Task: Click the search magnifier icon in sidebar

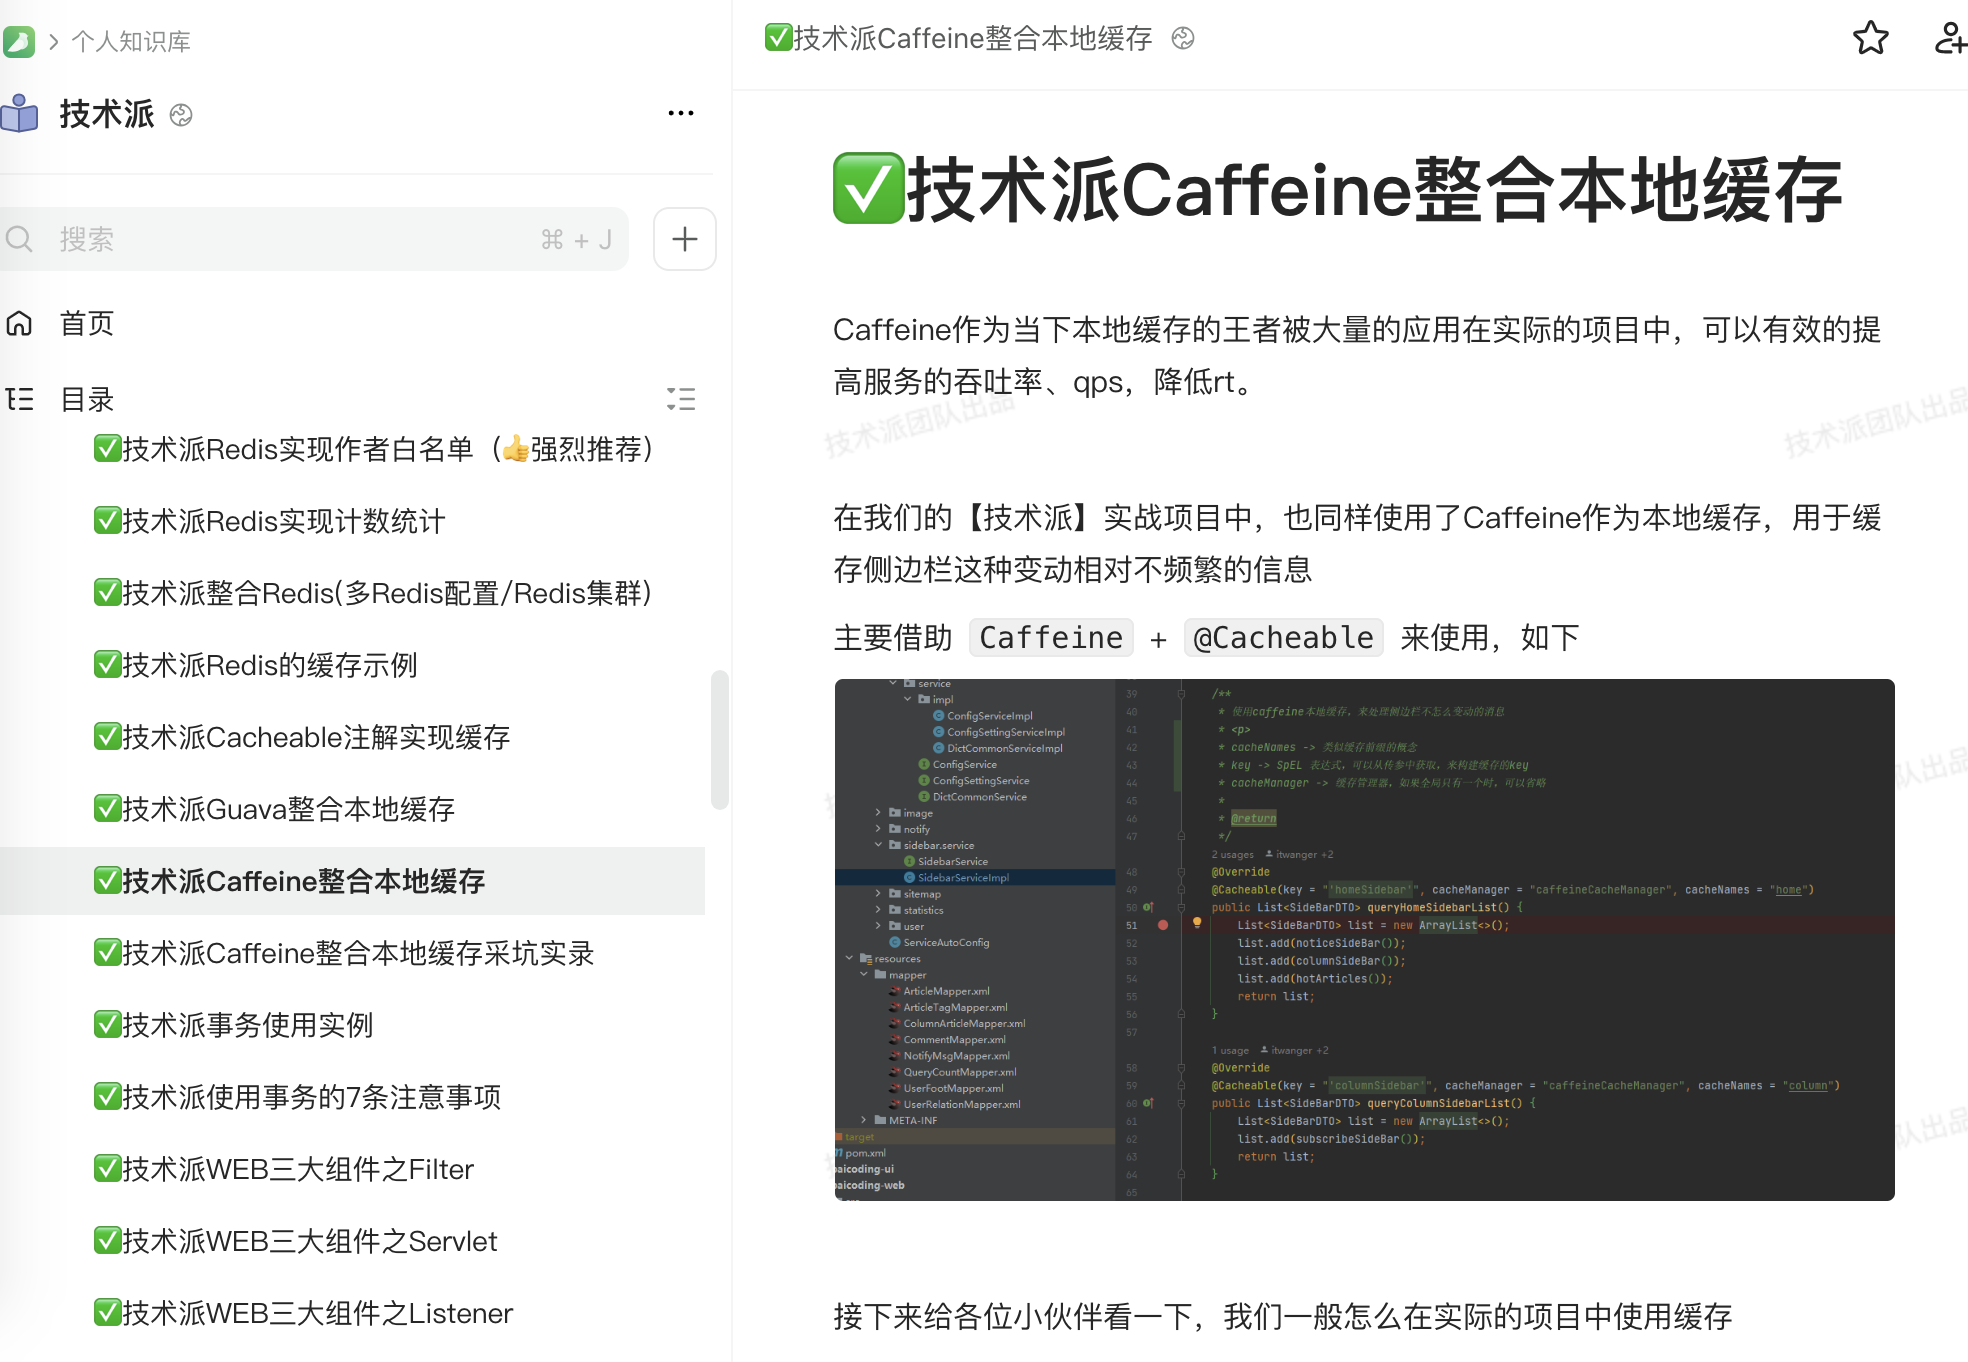Action: point(21,239)
